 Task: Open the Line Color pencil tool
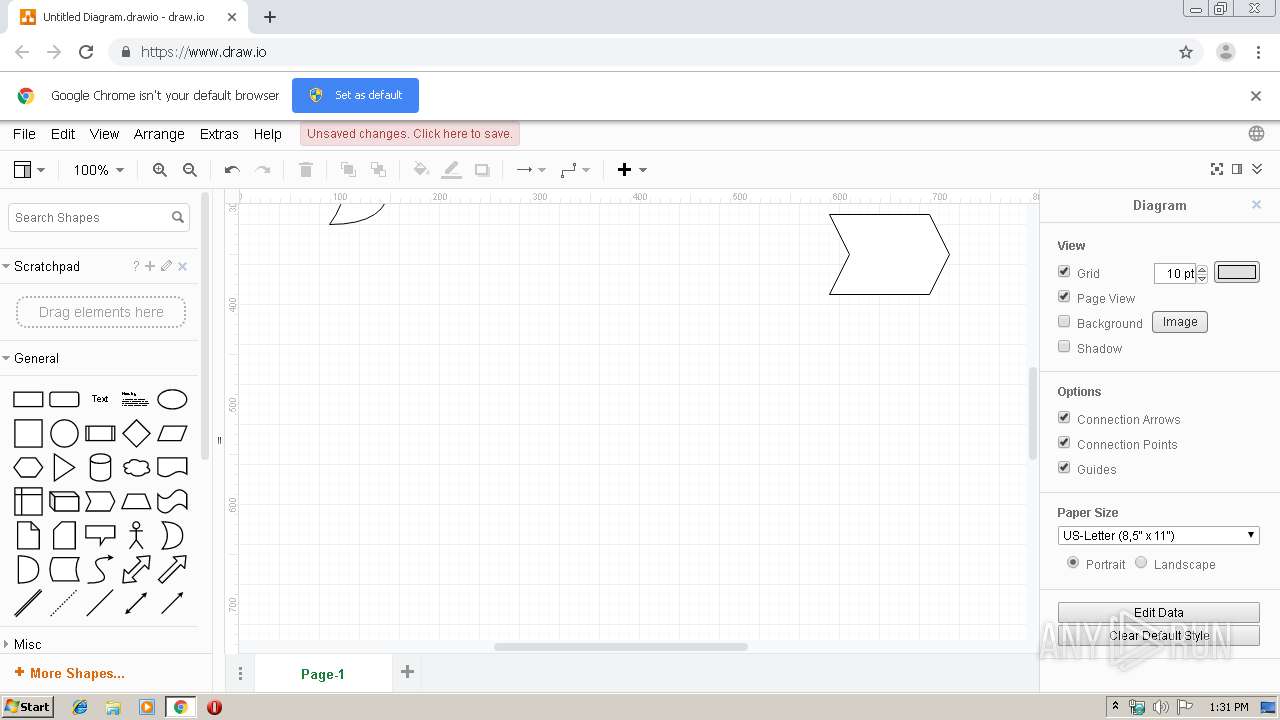click(452, 170)
